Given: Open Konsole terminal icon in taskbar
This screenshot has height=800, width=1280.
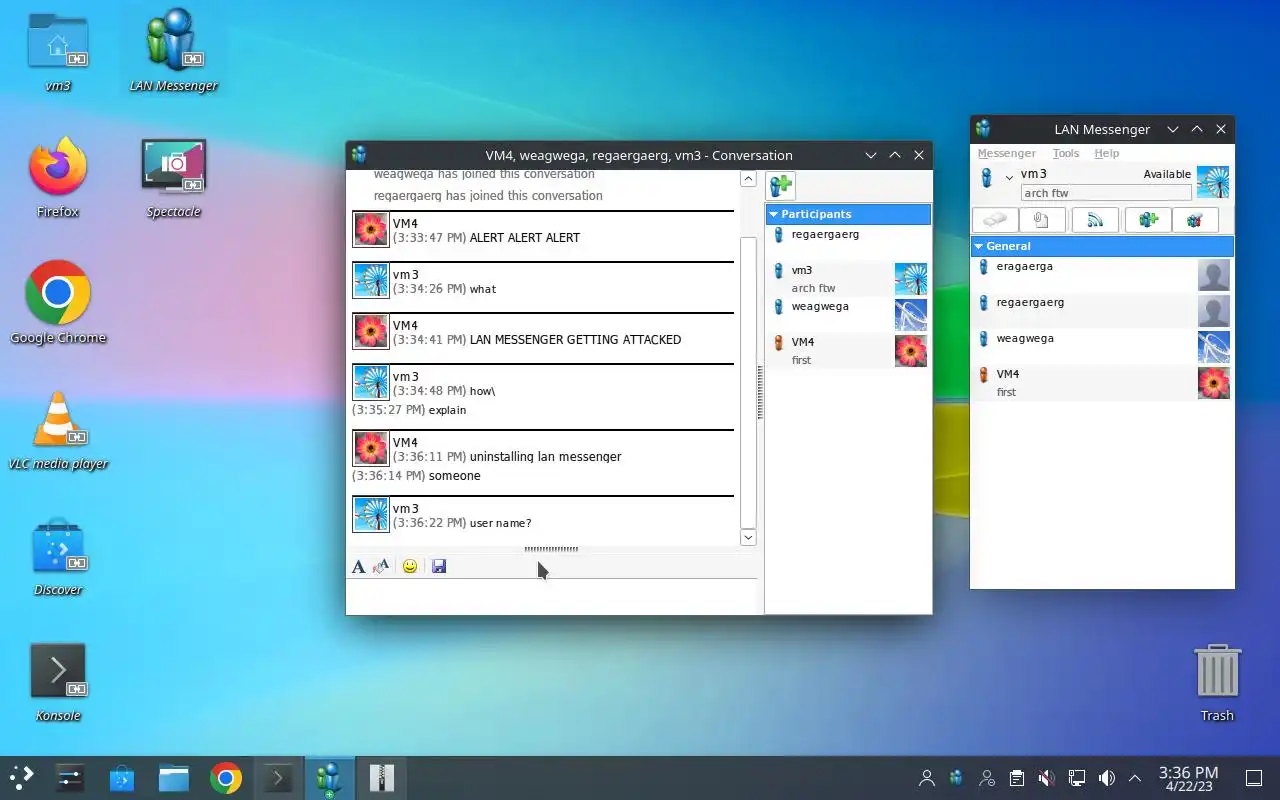Looking at the screenshot, I should pyautogui.click(x=277, y=778).
